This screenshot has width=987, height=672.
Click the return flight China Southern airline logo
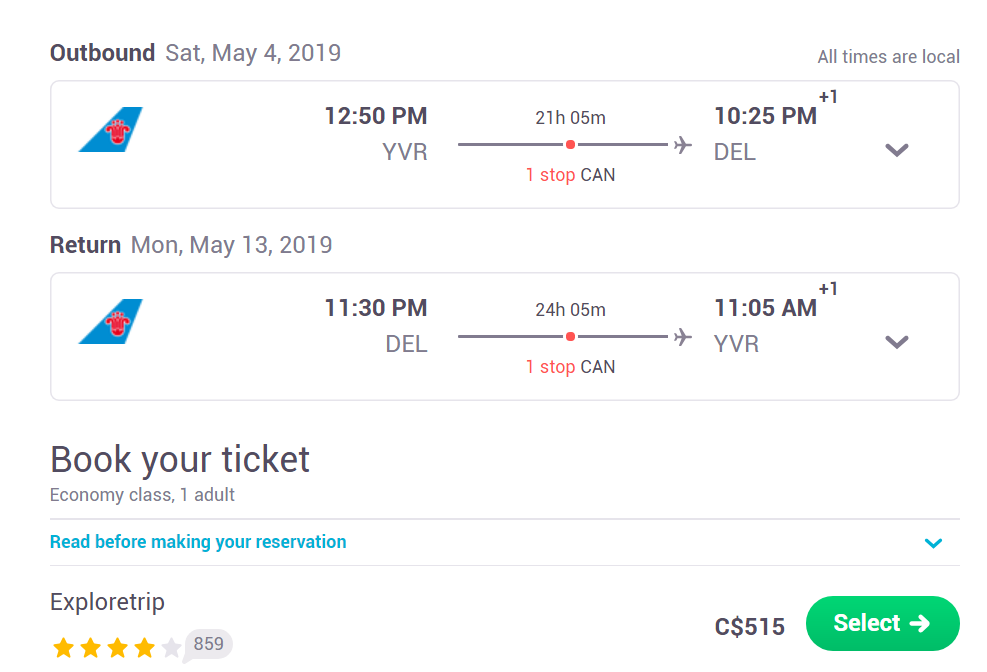point(111,322)
